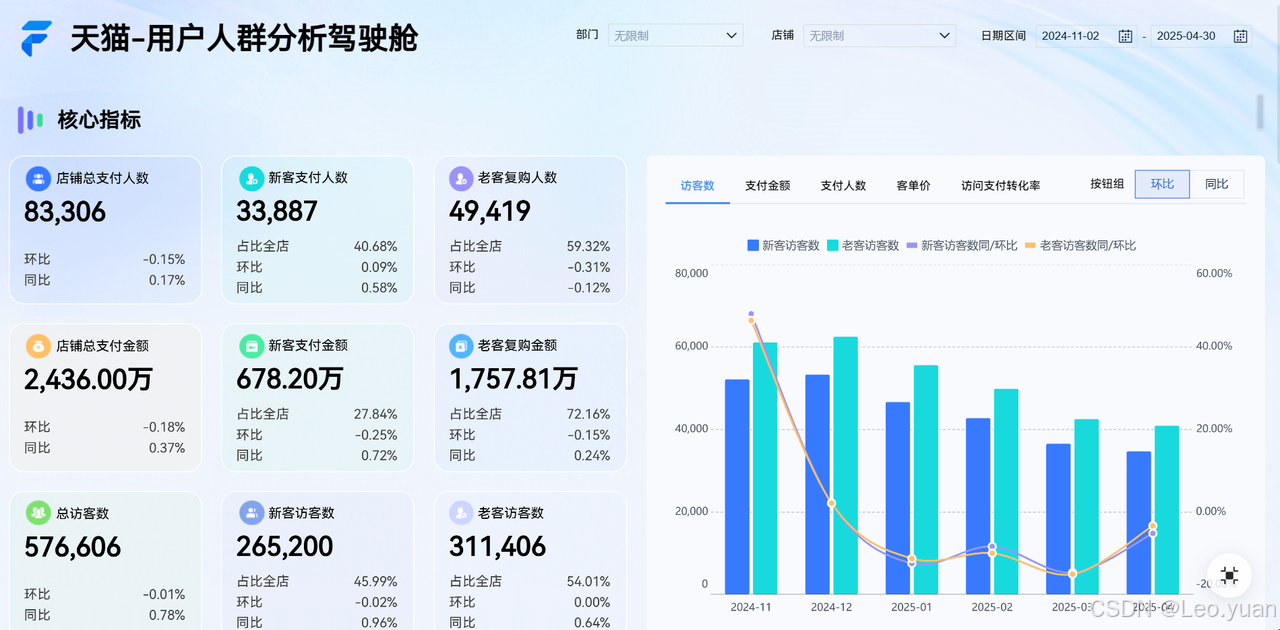1280x630 pixels.
Task: Open the 部门 dropdown
Action: 675,35
